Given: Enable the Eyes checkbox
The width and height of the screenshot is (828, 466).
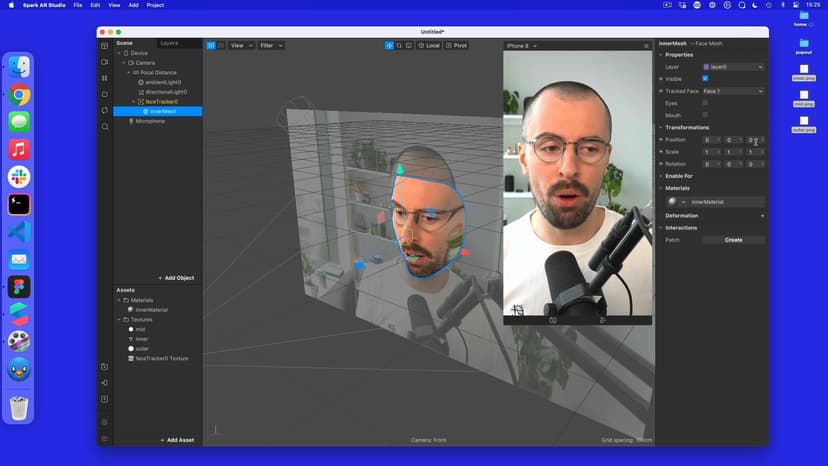Looking at the screenshot, I should pos(705,102).
